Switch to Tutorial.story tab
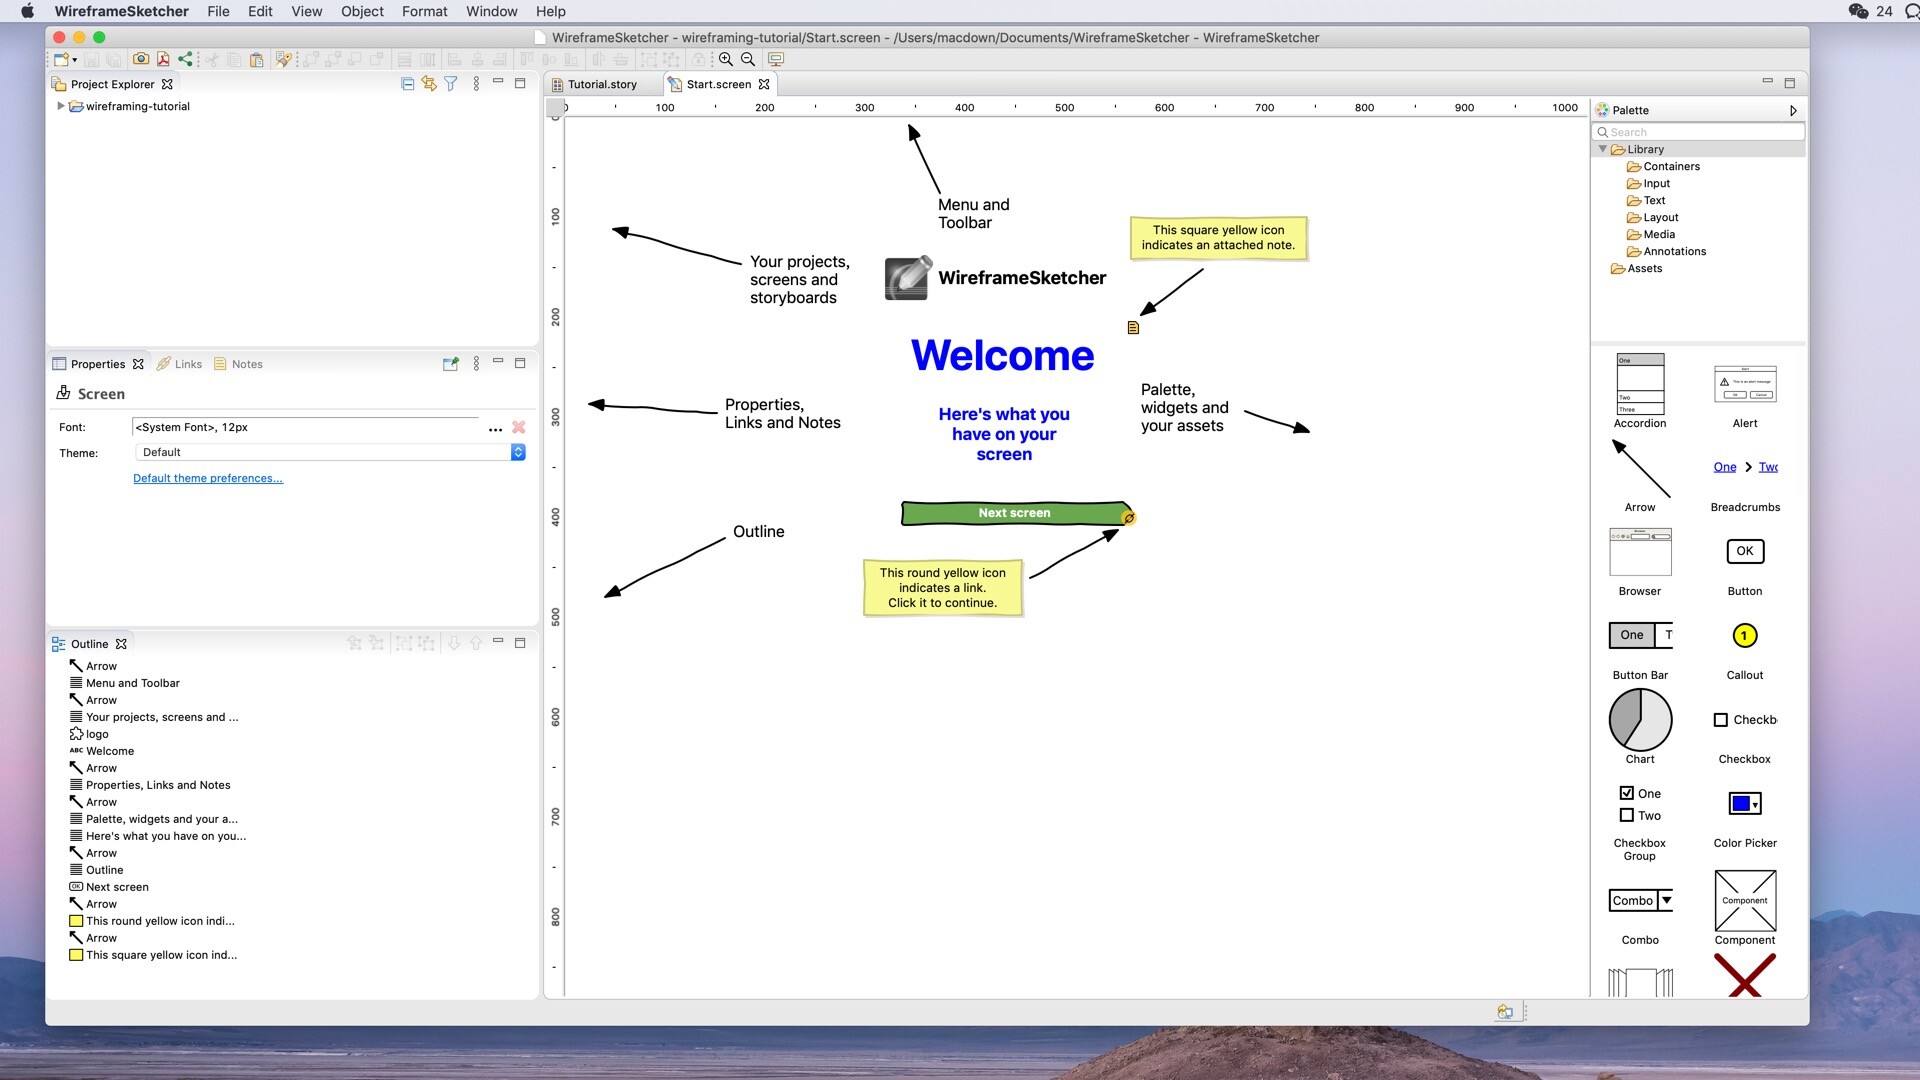 pyautogui.click(x=601, y=84)
